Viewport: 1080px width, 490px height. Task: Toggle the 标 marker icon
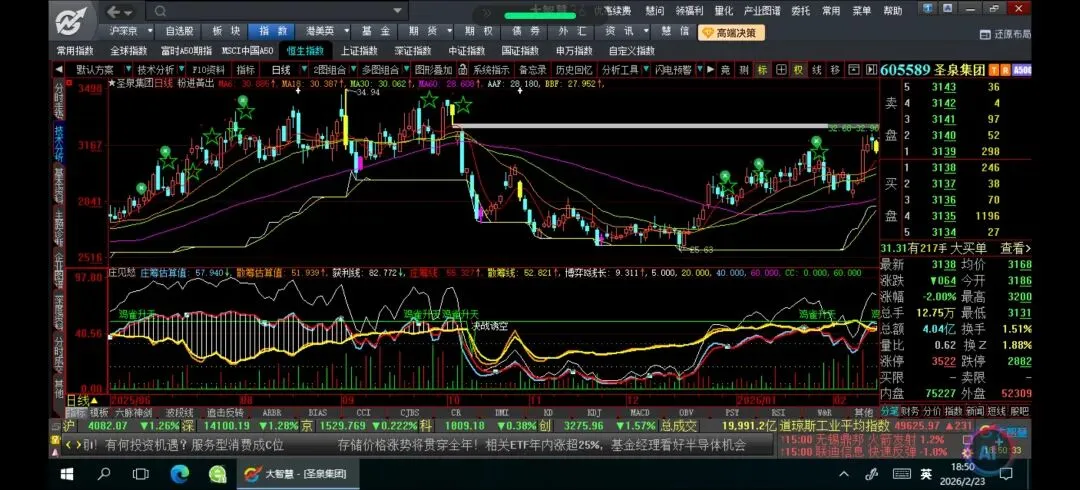(762, 70)
